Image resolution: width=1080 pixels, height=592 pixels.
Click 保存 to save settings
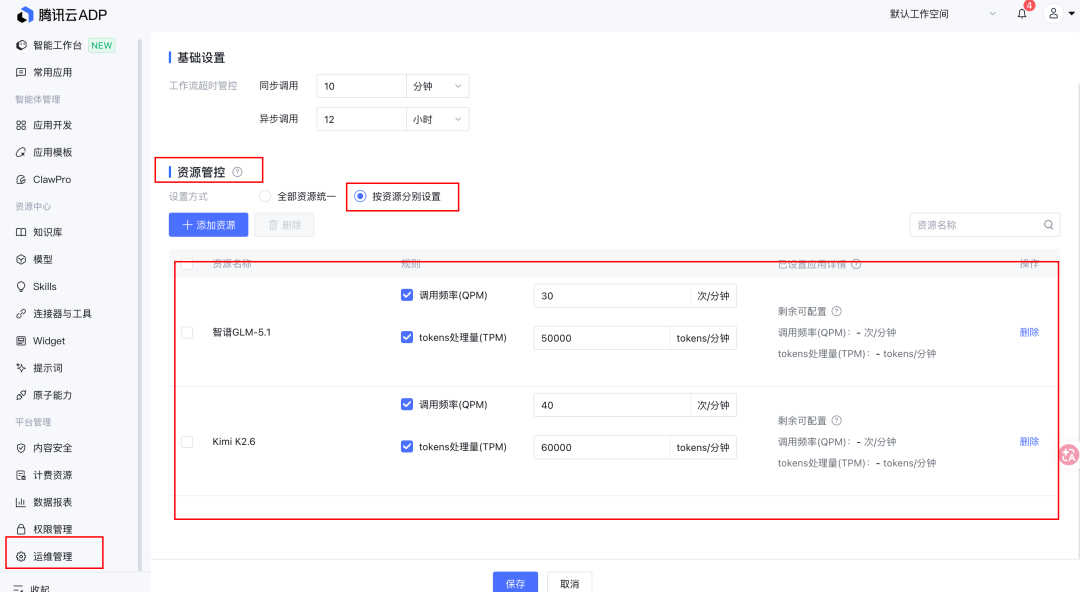tap(515, 582)
